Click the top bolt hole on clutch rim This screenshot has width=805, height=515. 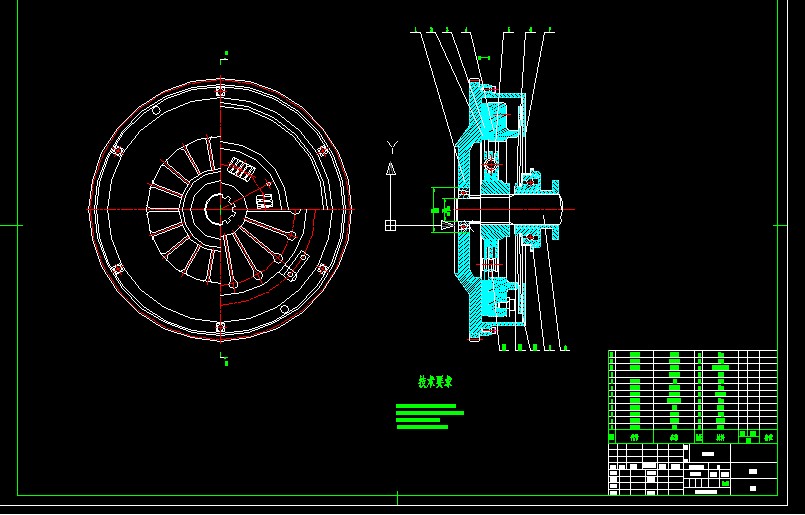point(220,92)
